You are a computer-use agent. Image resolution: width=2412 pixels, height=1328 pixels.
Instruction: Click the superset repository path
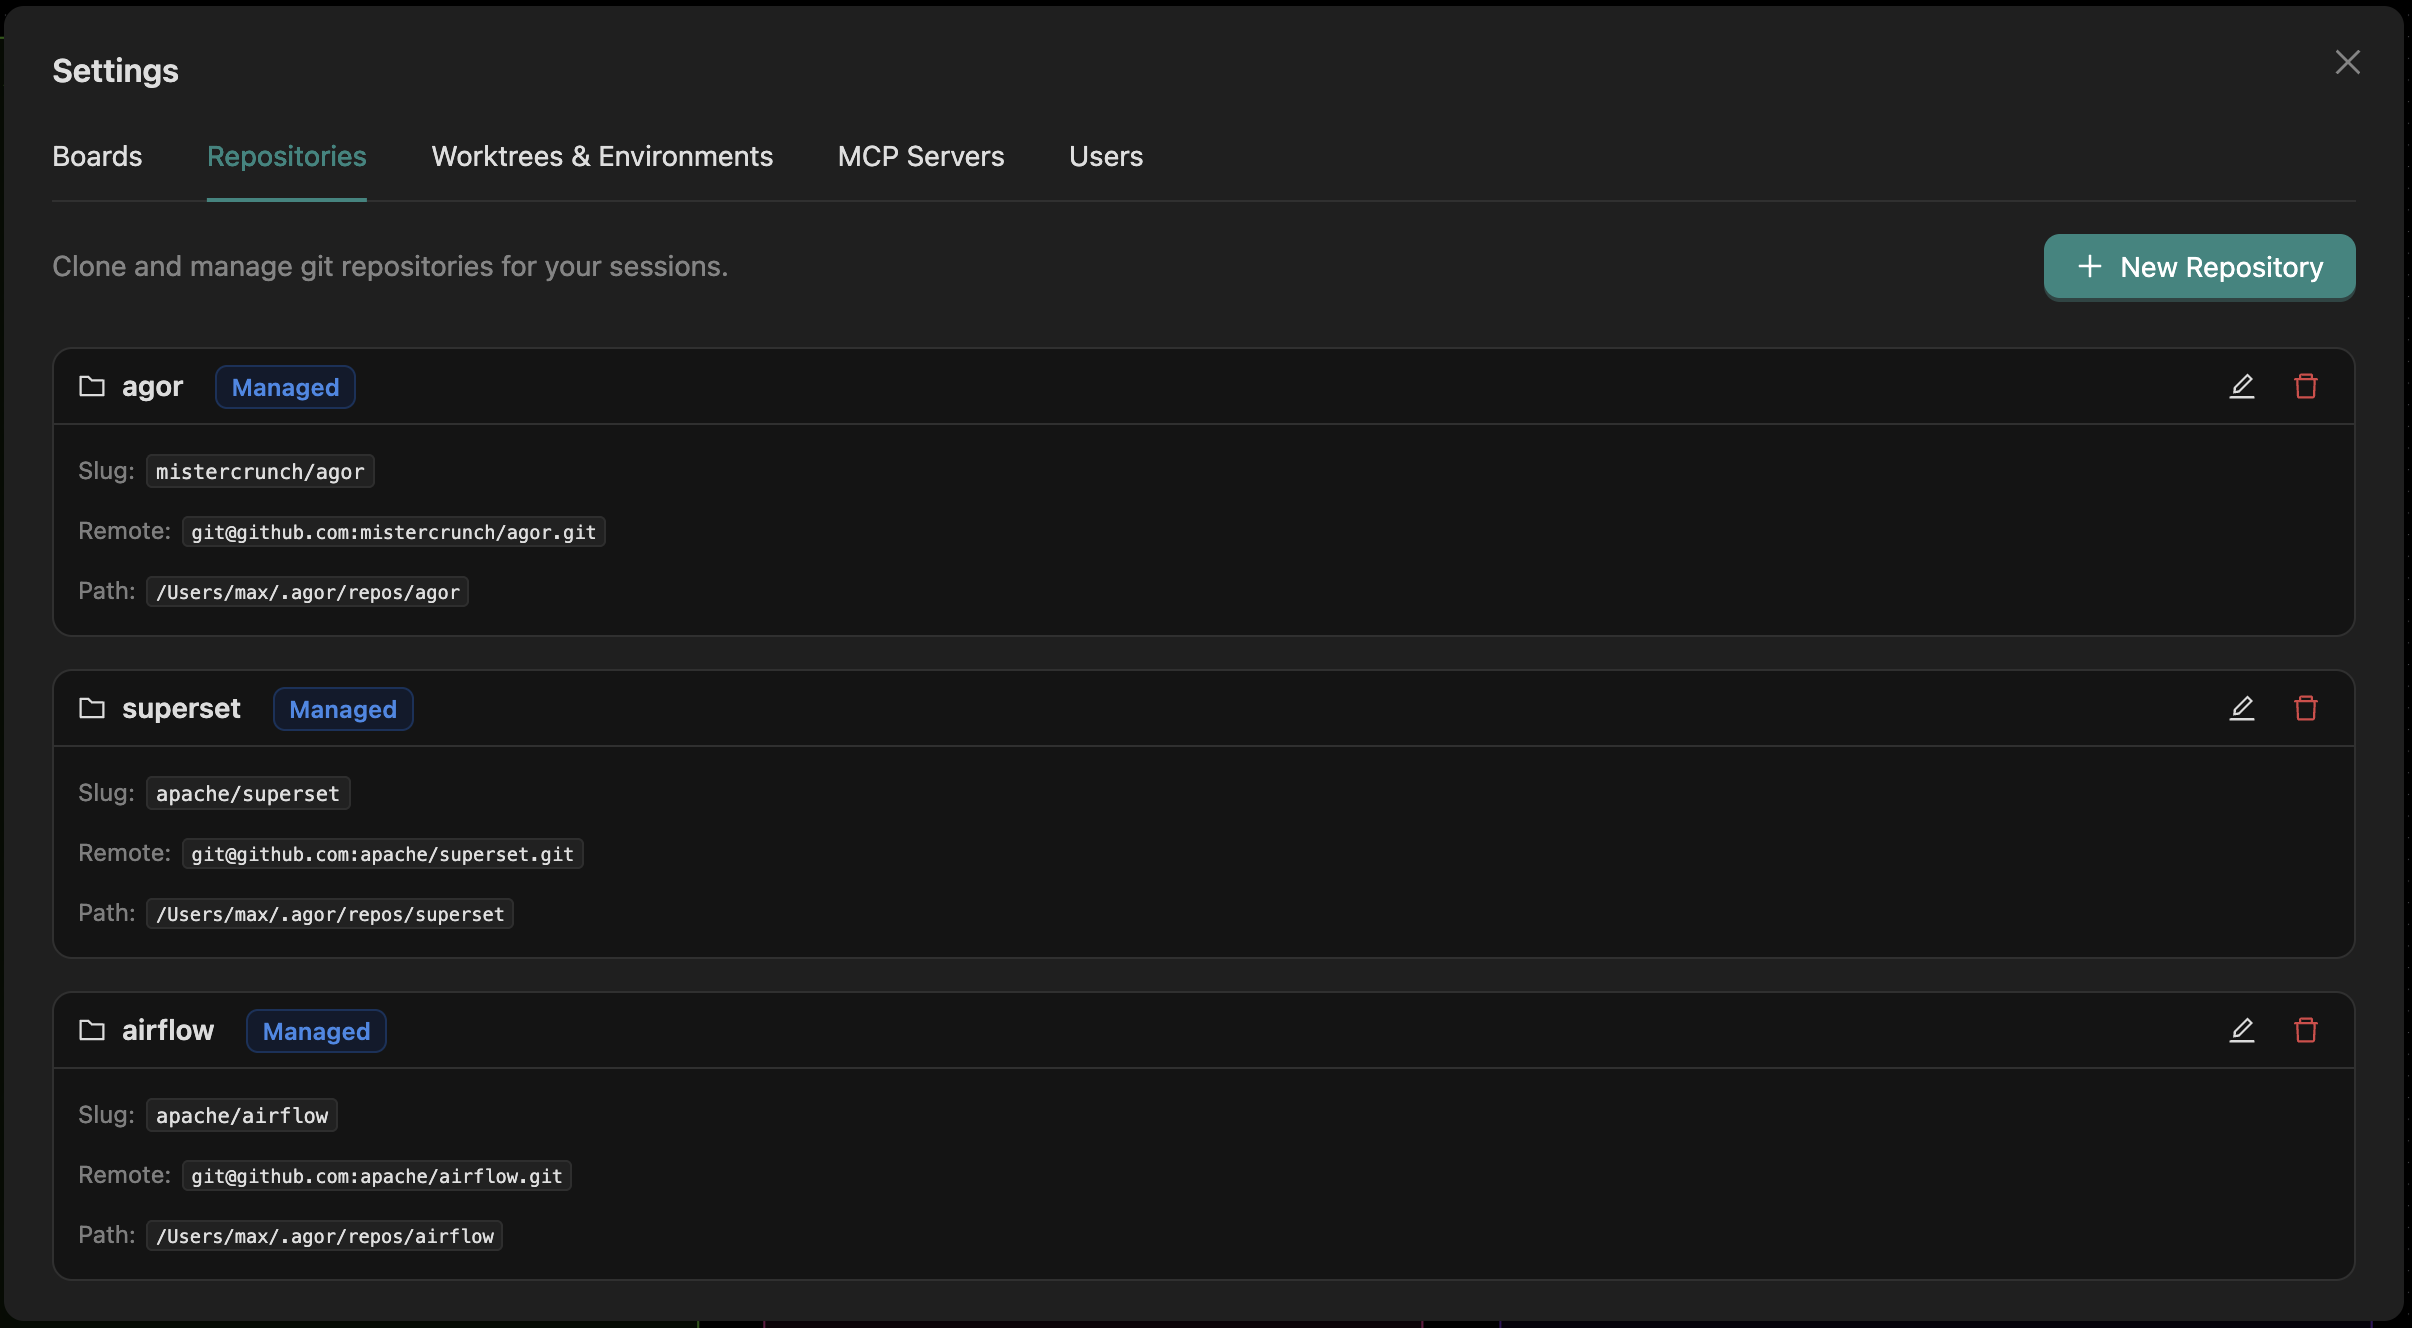pyautogui.click(x=330, y=914)
